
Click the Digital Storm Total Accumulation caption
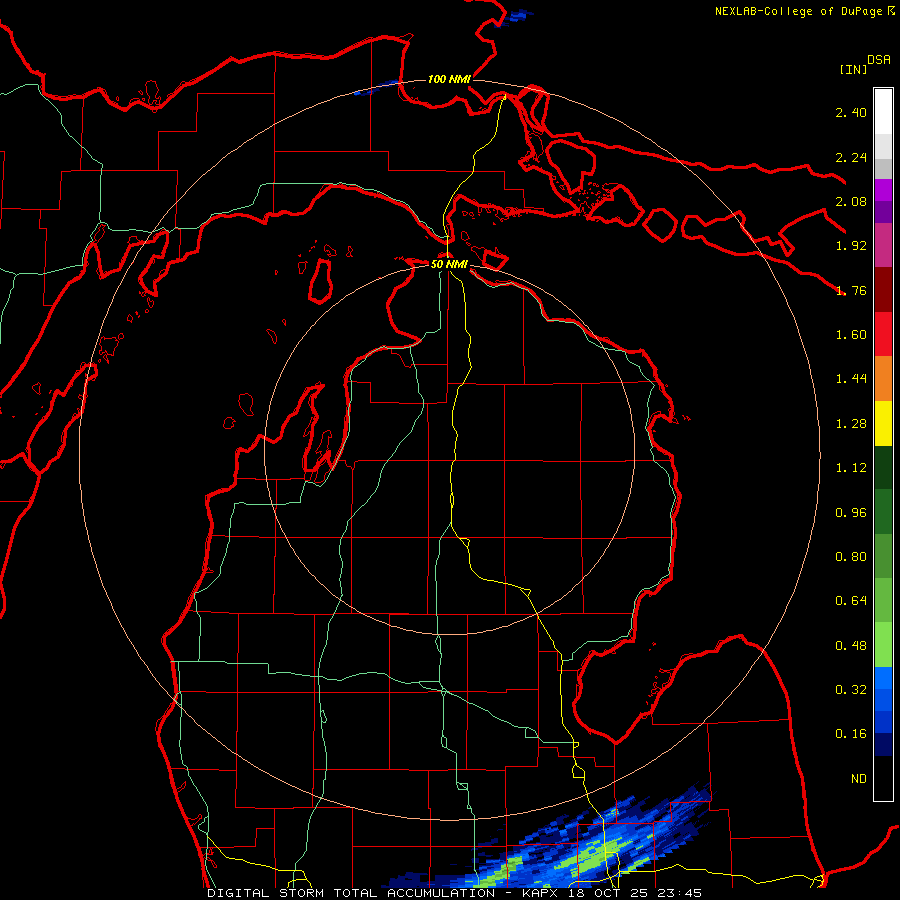(x=454, y=893)
